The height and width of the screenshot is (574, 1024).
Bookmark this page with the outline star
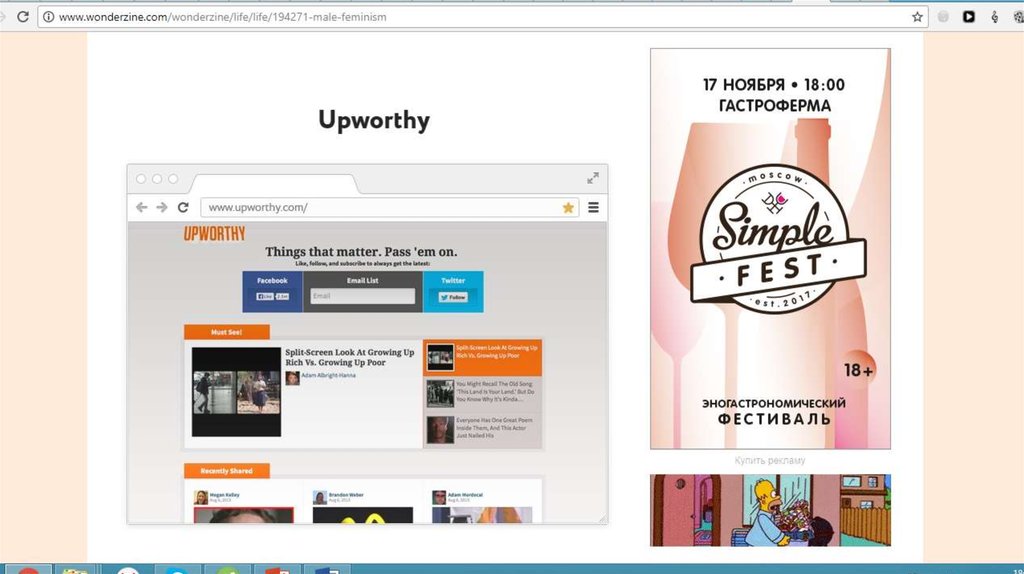[x=917, y=17]
